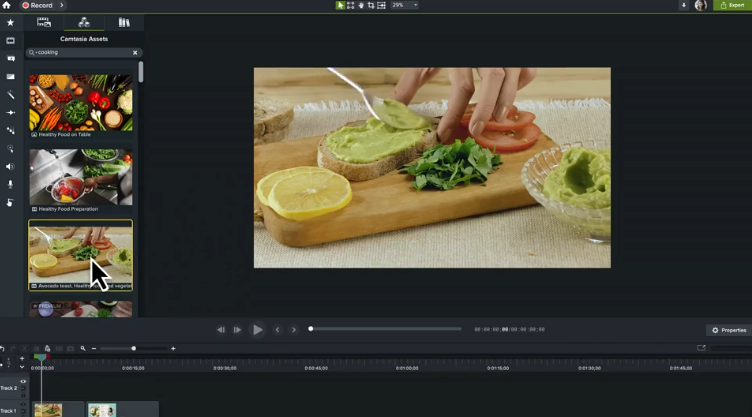752x417 pixels.
Task: Expand the Record options arrow
Action: pyautogui.click(x=62, y=5)
